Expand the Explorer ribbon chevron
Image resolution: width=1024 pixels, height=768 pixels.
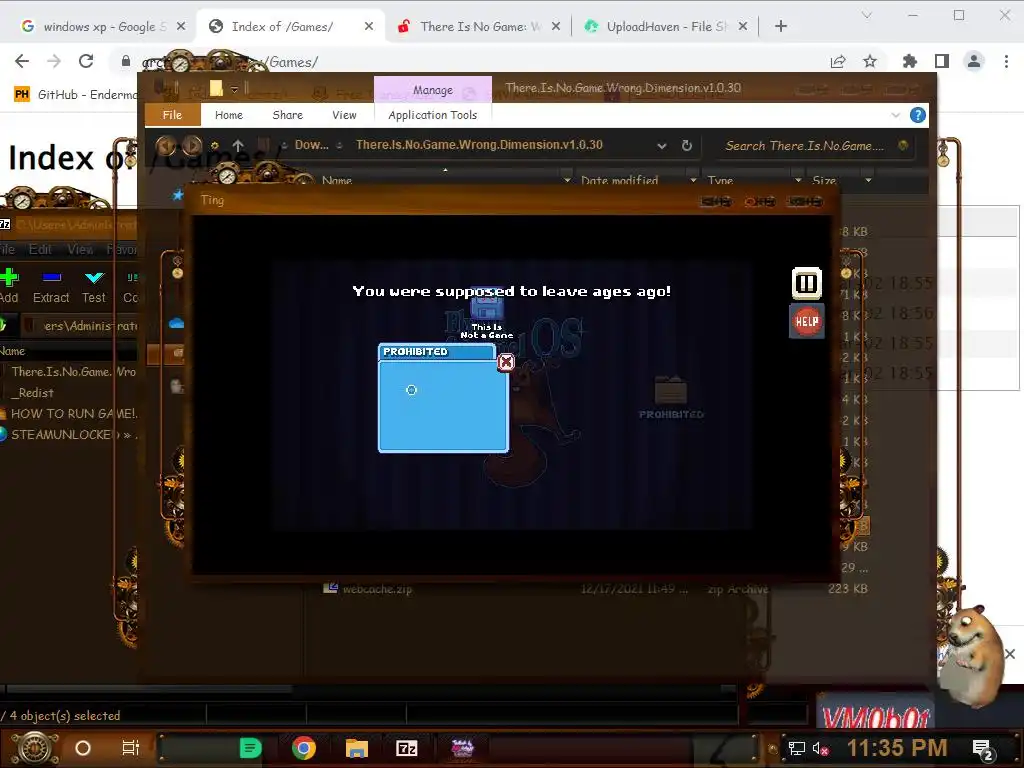click(x=895, y=116)
